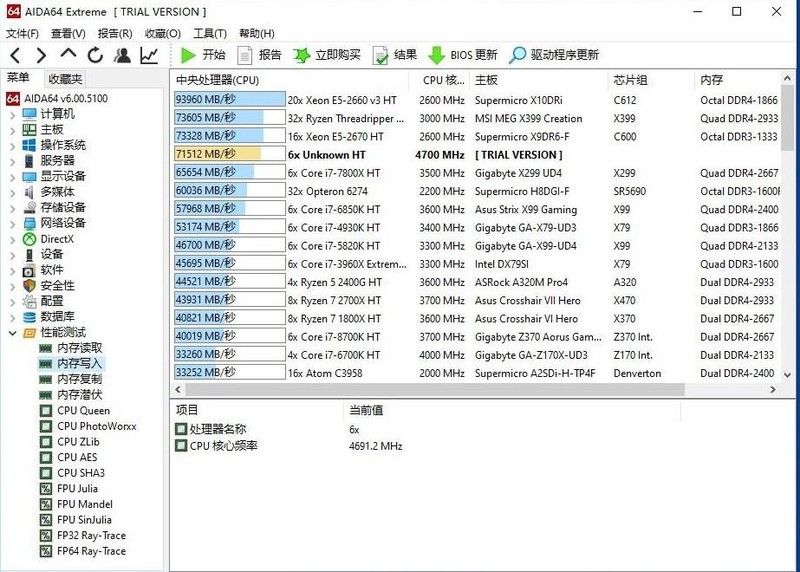This screenshot has width=800, height=572.
Task: Select the 安全性 shield icon
Action: click(30, 286)
